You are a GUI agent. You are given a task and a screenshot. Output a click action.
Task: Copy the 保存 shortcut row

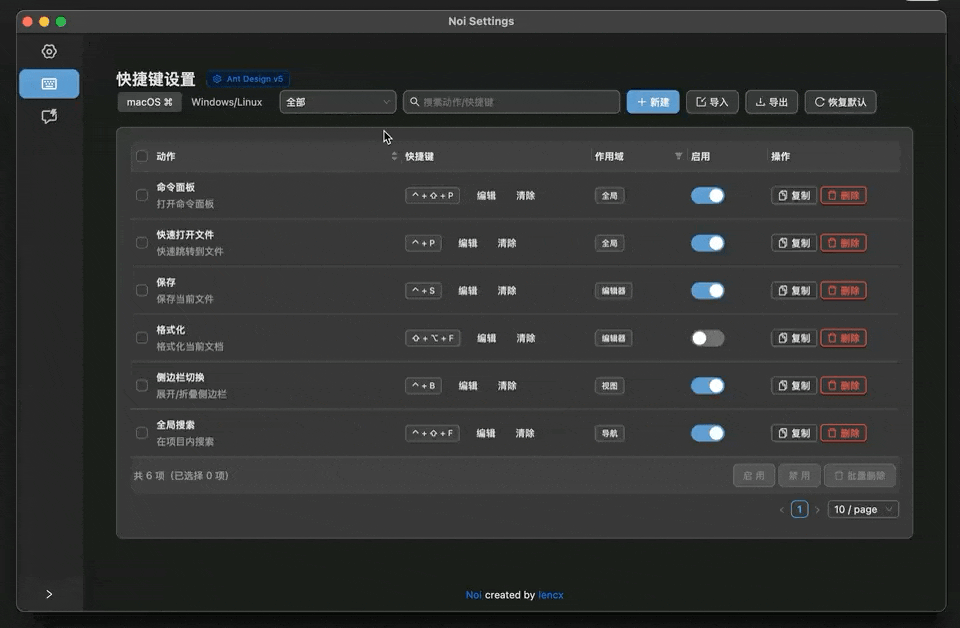(x=793, y=290)
